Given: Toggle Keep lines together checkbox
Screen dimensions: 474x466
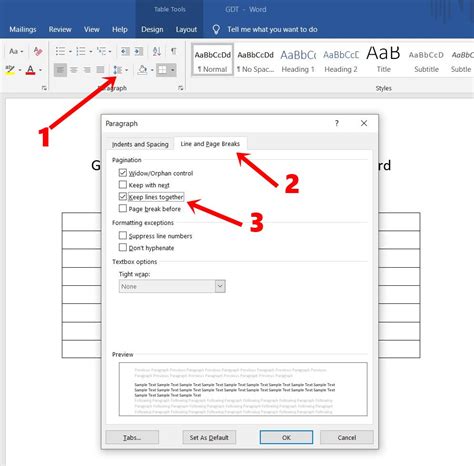Looking at the screenshot, I should pos(123,197).
